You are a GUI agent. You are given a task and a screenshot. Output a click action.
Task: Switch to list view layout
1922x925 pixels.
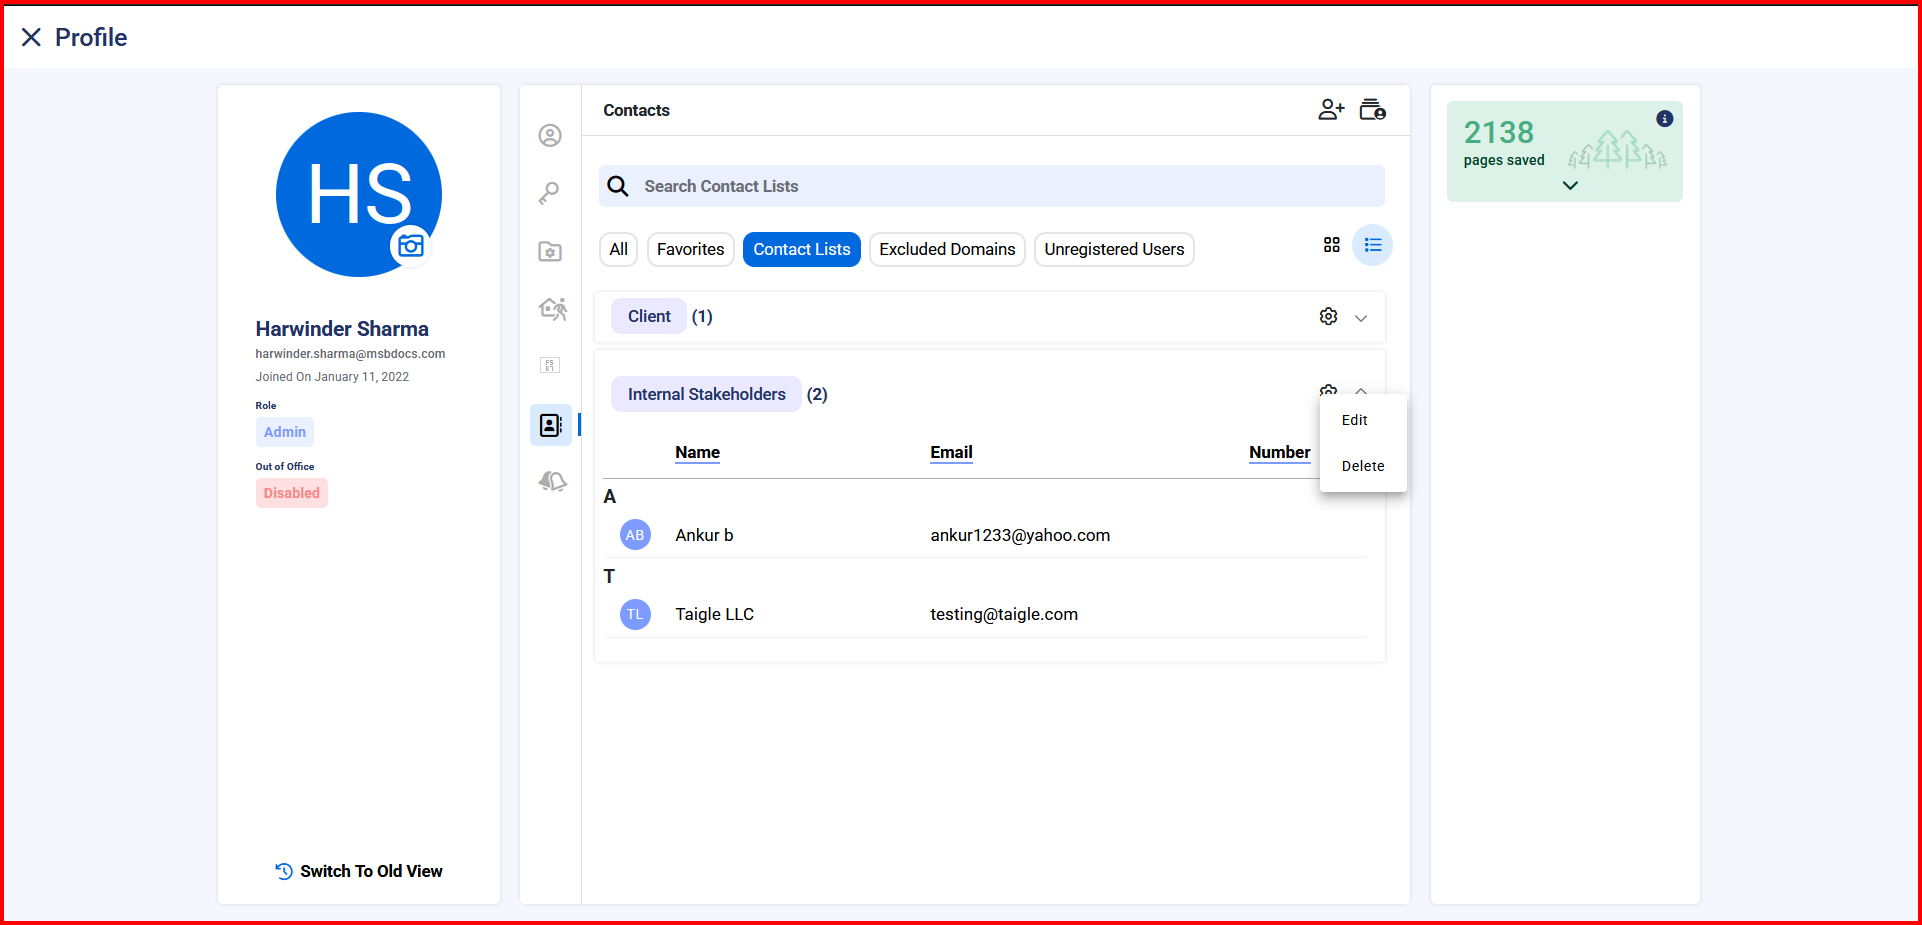1372,245
